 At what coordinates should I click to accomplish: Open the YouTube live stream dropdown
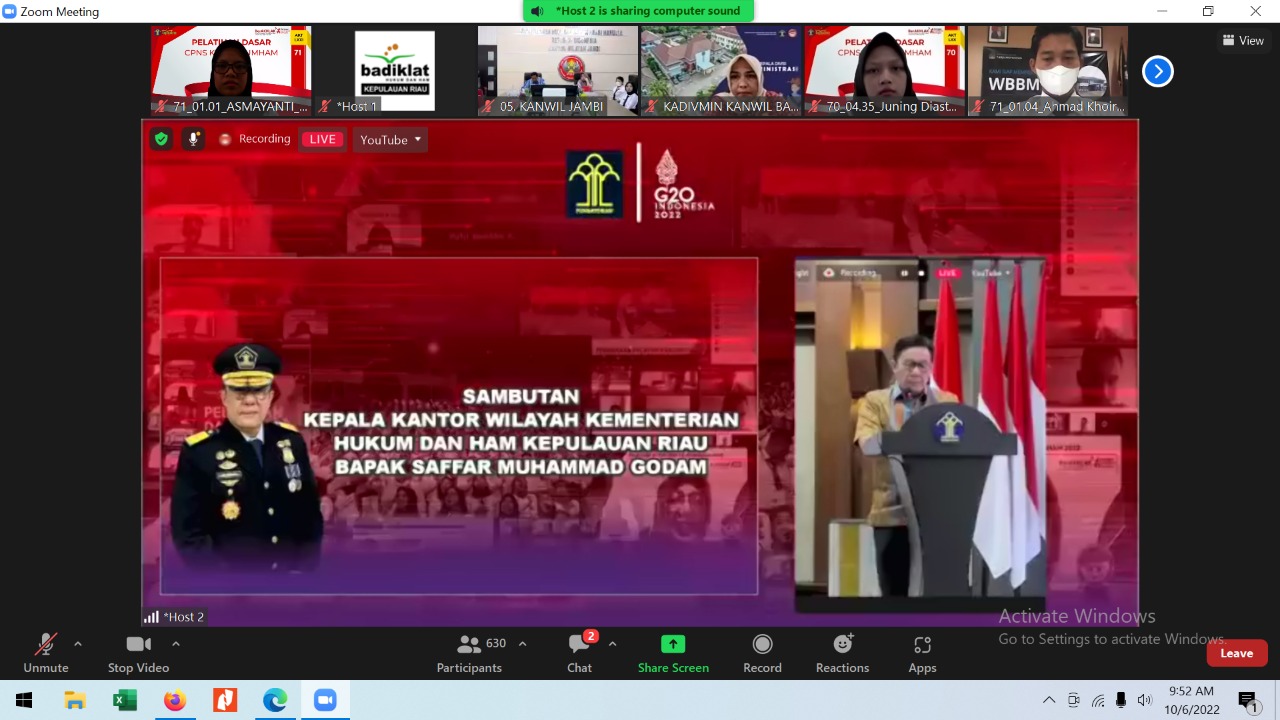click(x=390, y=139)
